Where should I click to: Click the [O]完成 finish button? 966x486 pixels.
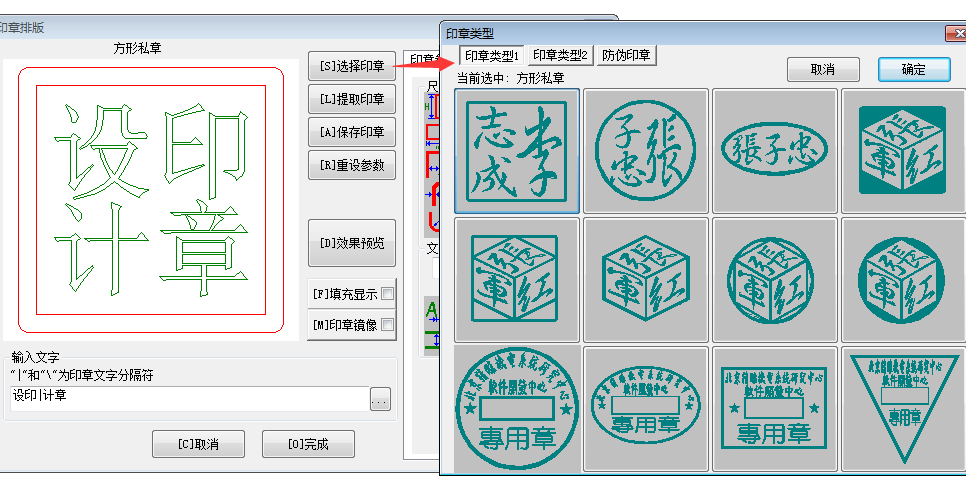coord(308,444)
